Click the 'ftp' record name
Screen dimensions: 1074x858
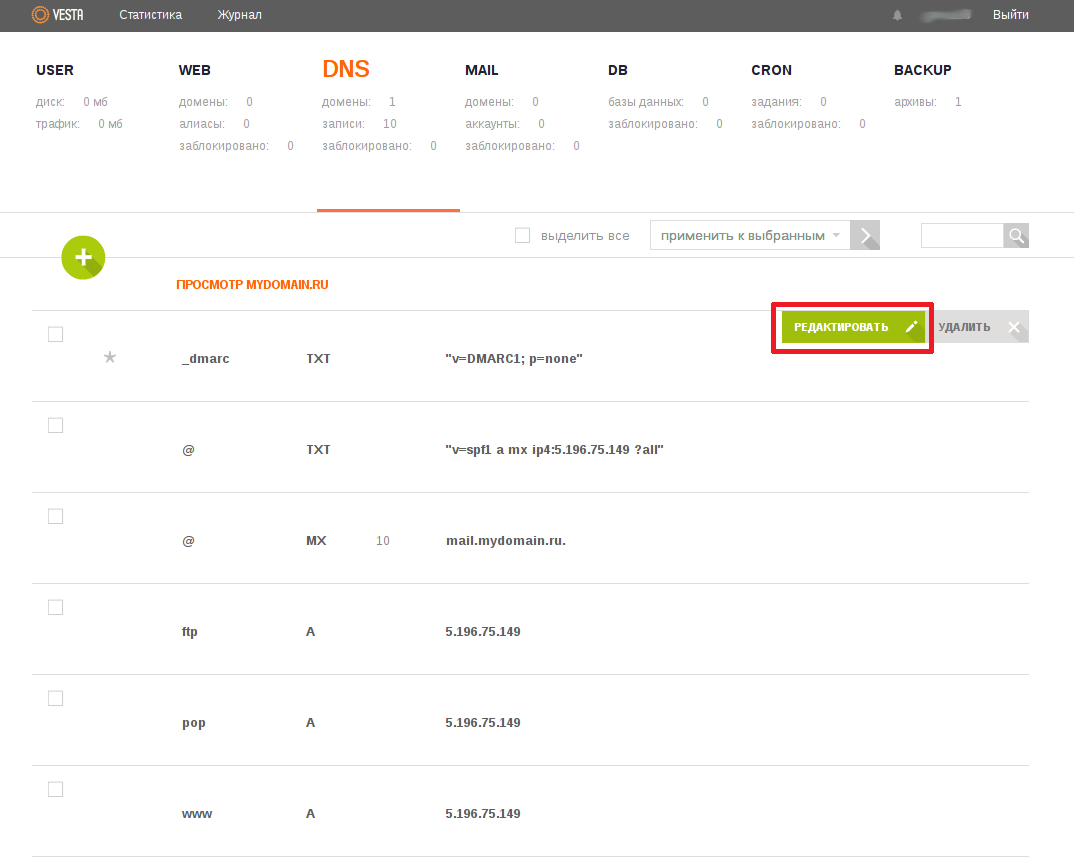point(190,632)
